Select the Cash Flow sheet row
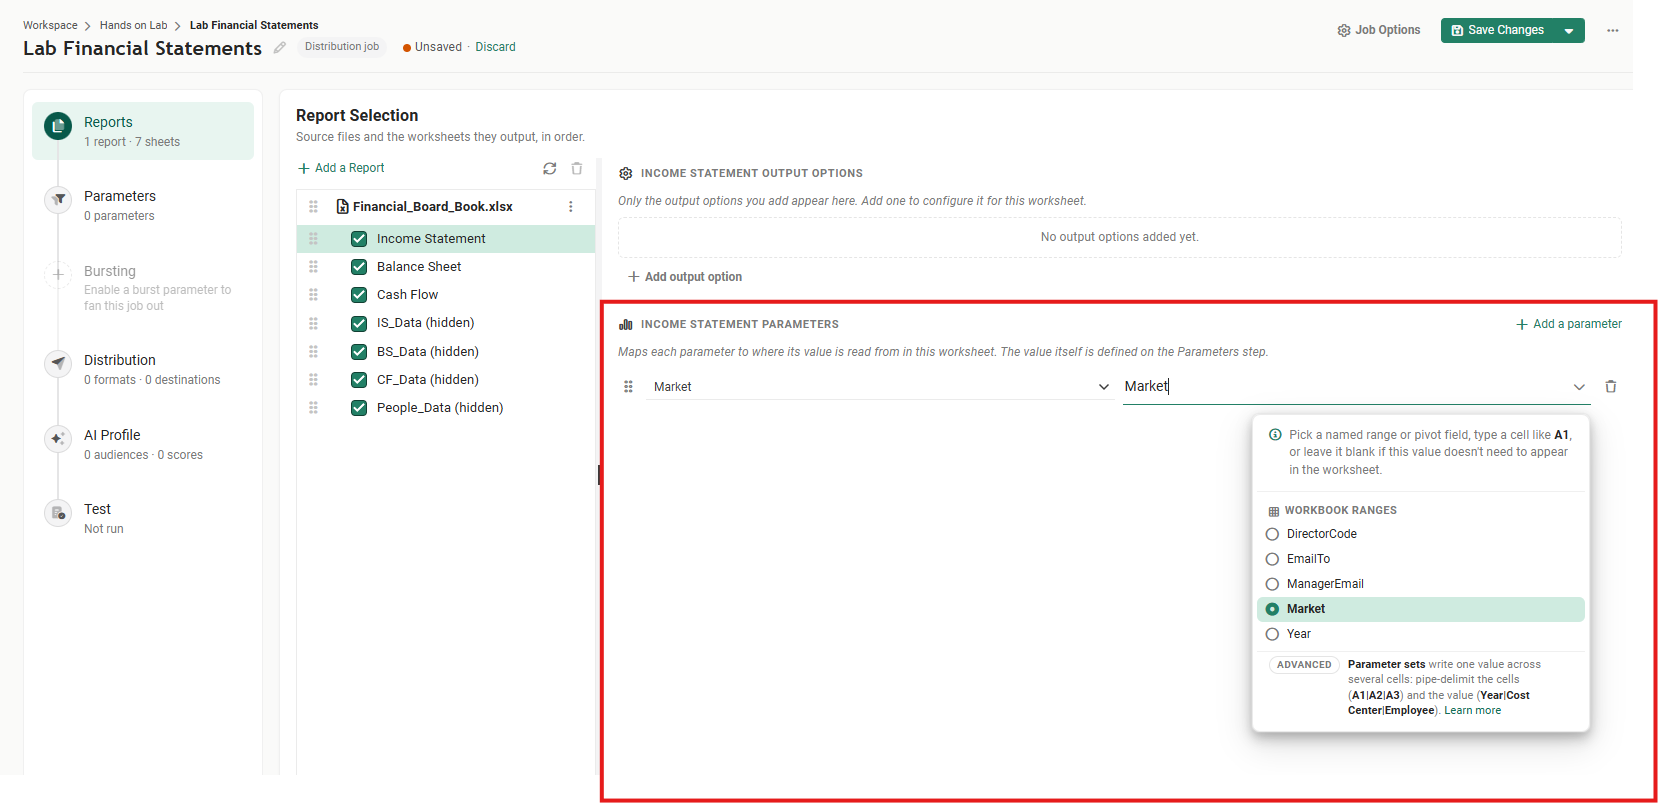 [x=446, y=294]
